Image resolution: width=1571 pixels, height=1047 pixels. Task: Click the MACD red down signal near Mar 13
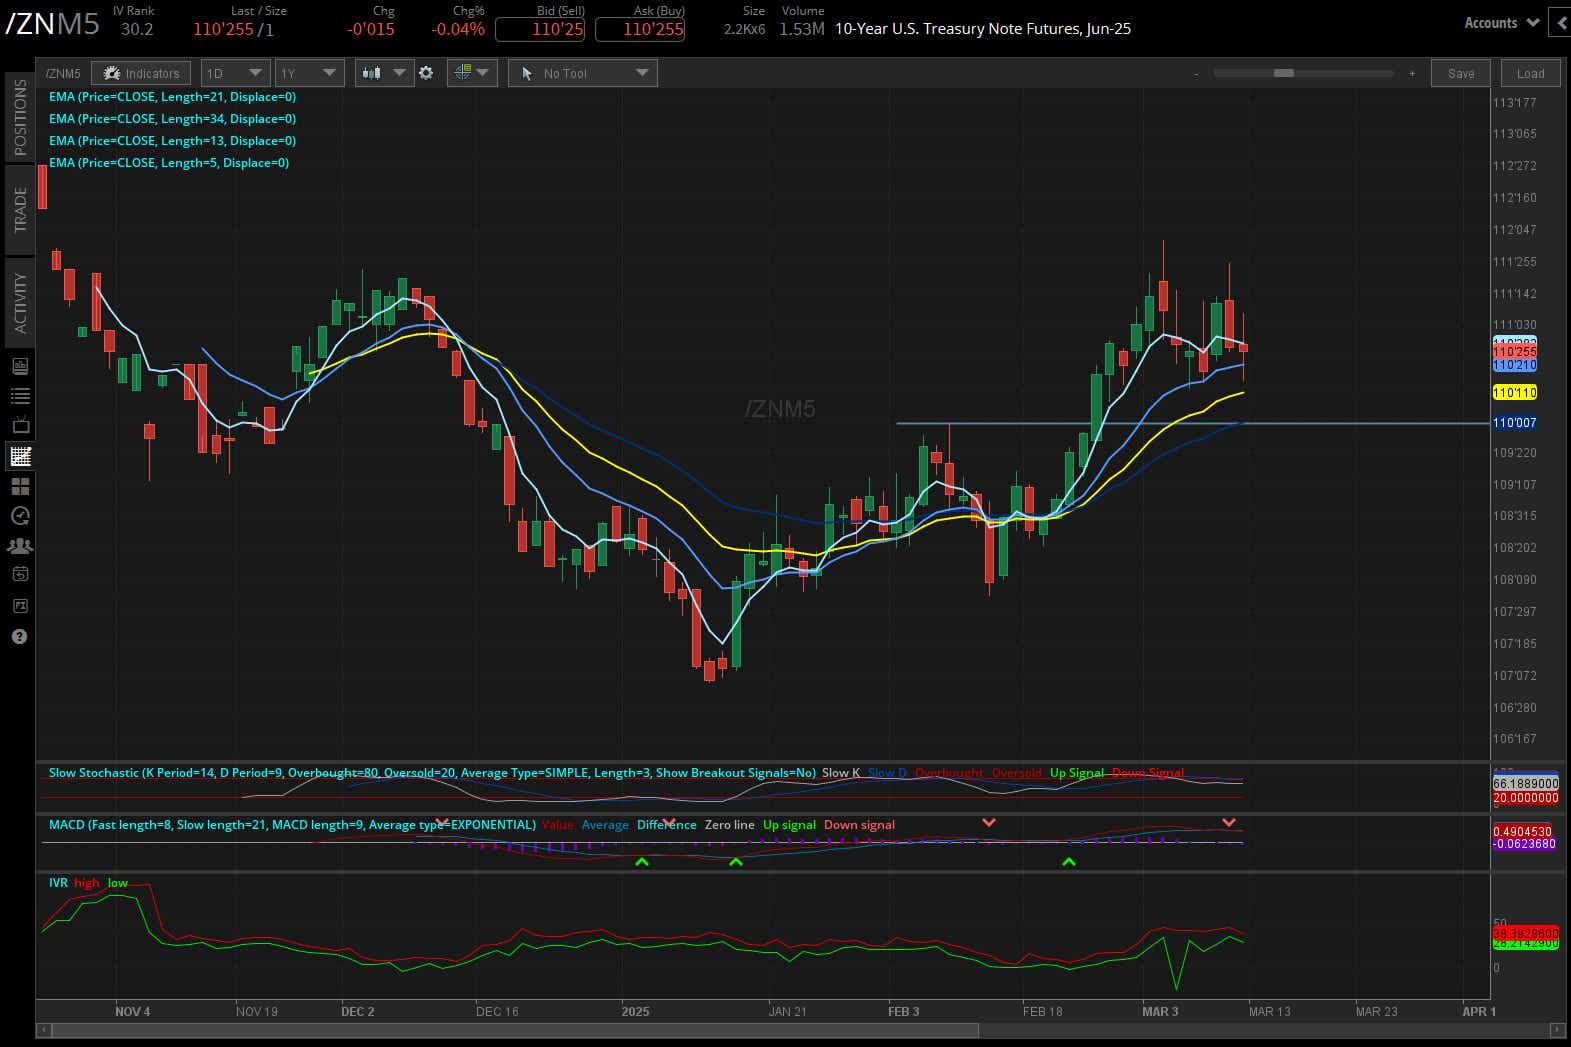pyautogui.click(x=1229, y=823)
